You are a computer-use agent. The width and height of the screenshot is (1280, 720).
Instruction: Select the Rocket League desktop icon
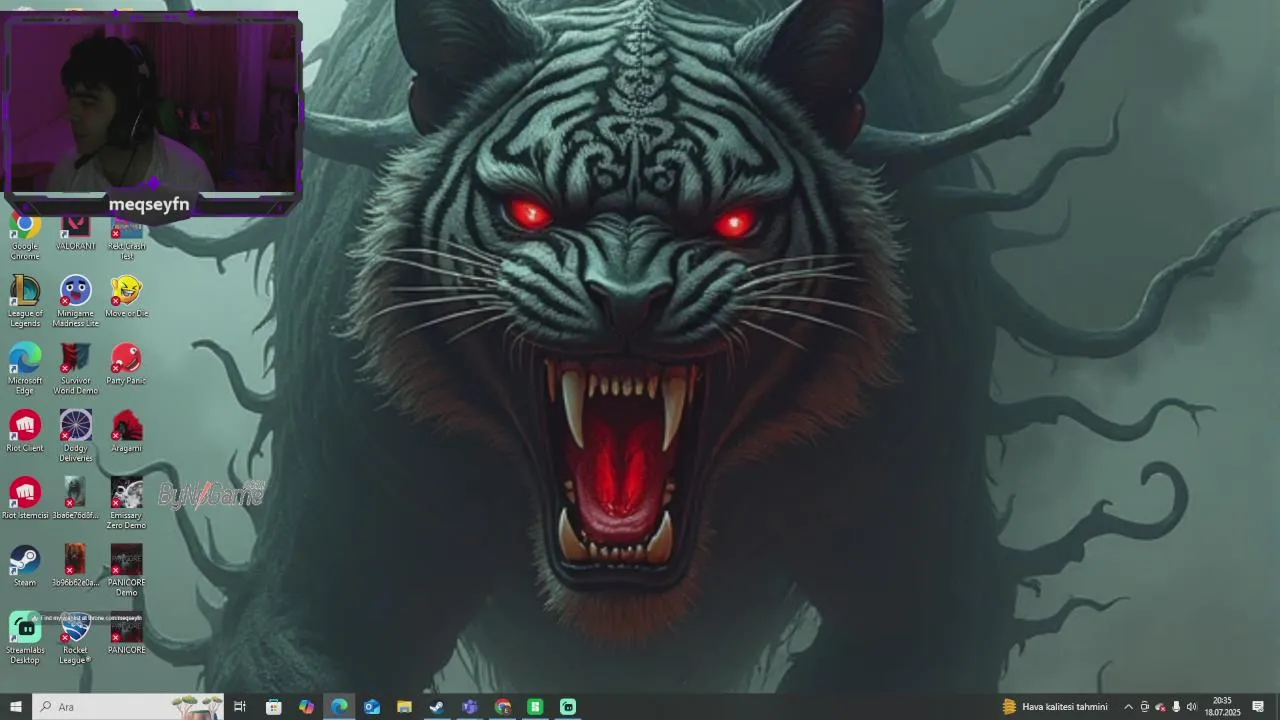click(x=76, y=638)
